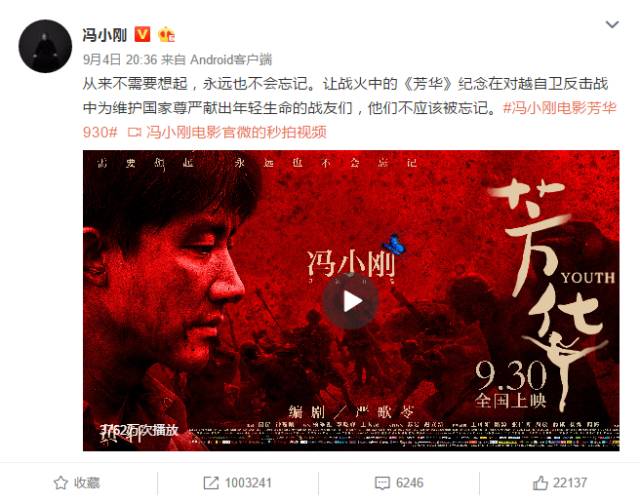This screenshot has height=502, width=640.
Task: Play the 芳华 trailer video
Action: click(x=350, y=301)
